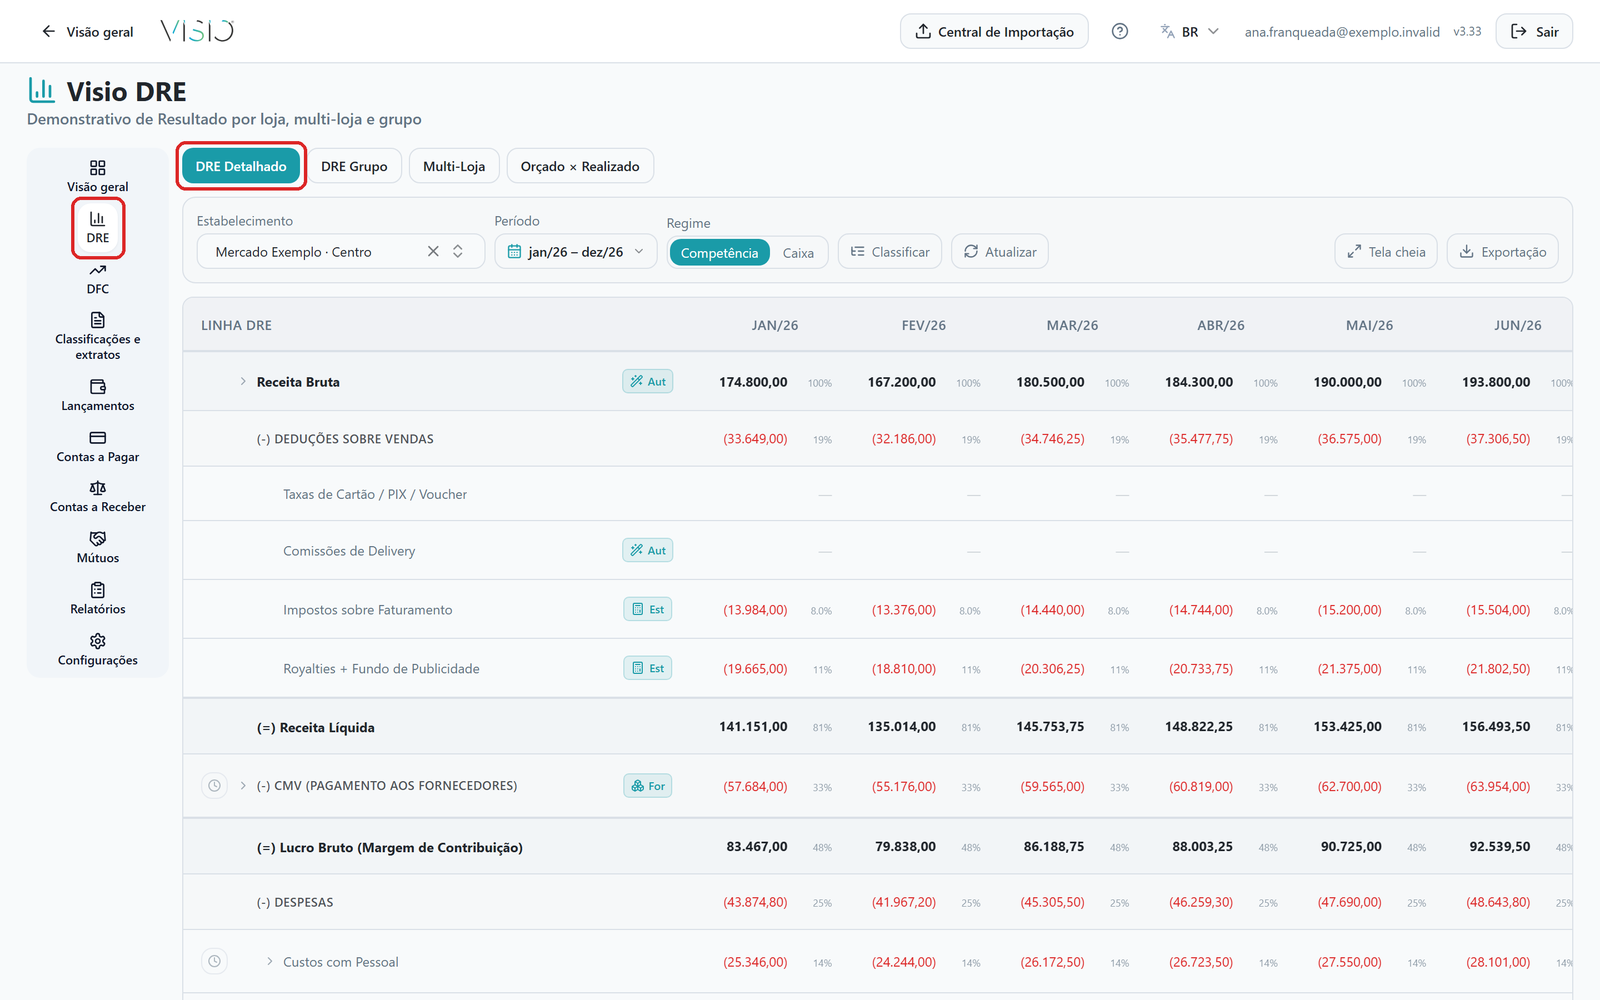Image resolution: width=1600 pixels, height=1000 pixels.
Task: Select the Competência regime
Action: tap(720, 253)
